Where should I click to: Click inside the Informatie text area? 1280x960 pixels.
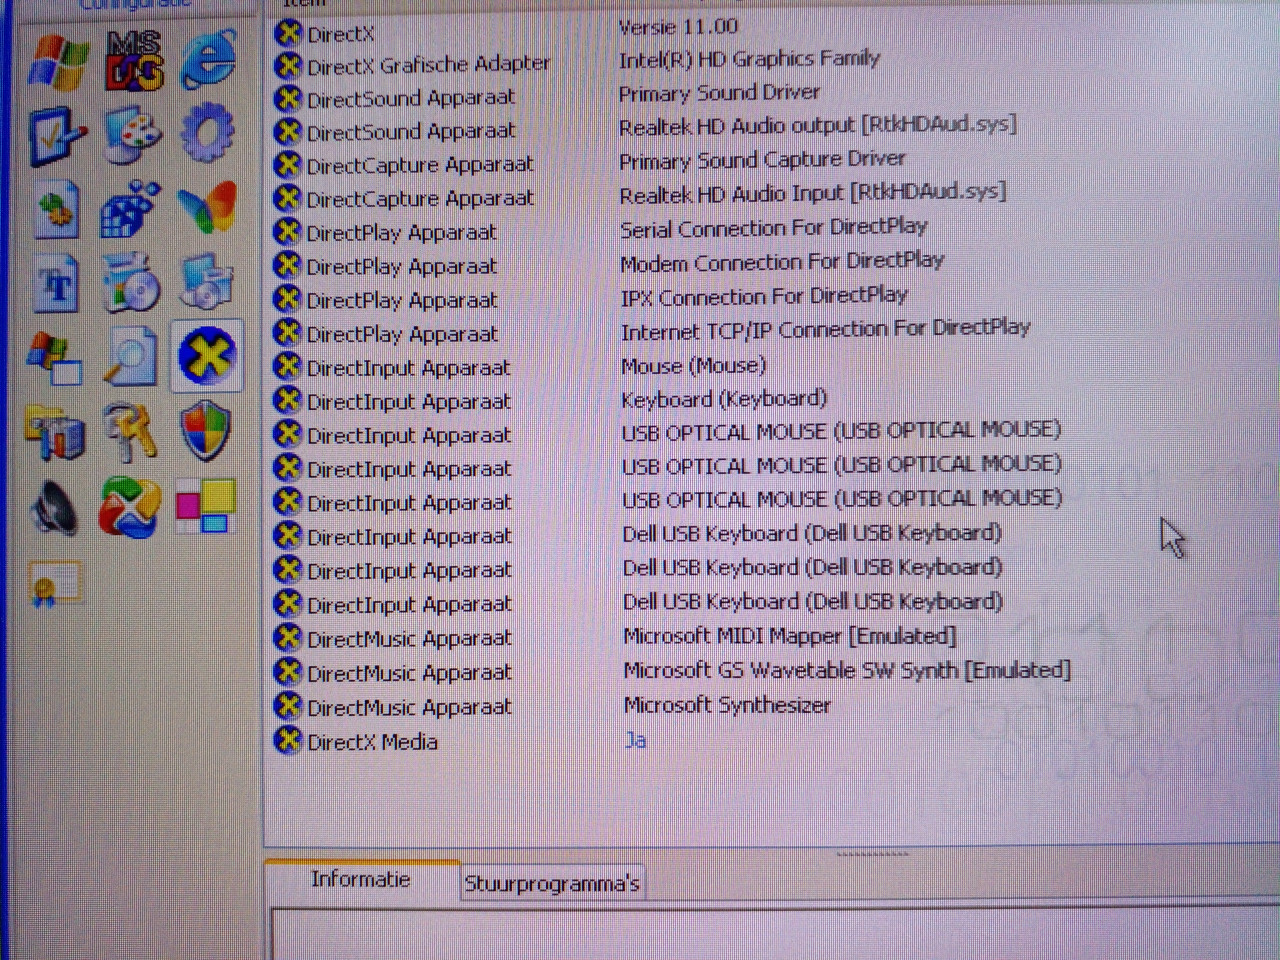[x=774, y=935]
